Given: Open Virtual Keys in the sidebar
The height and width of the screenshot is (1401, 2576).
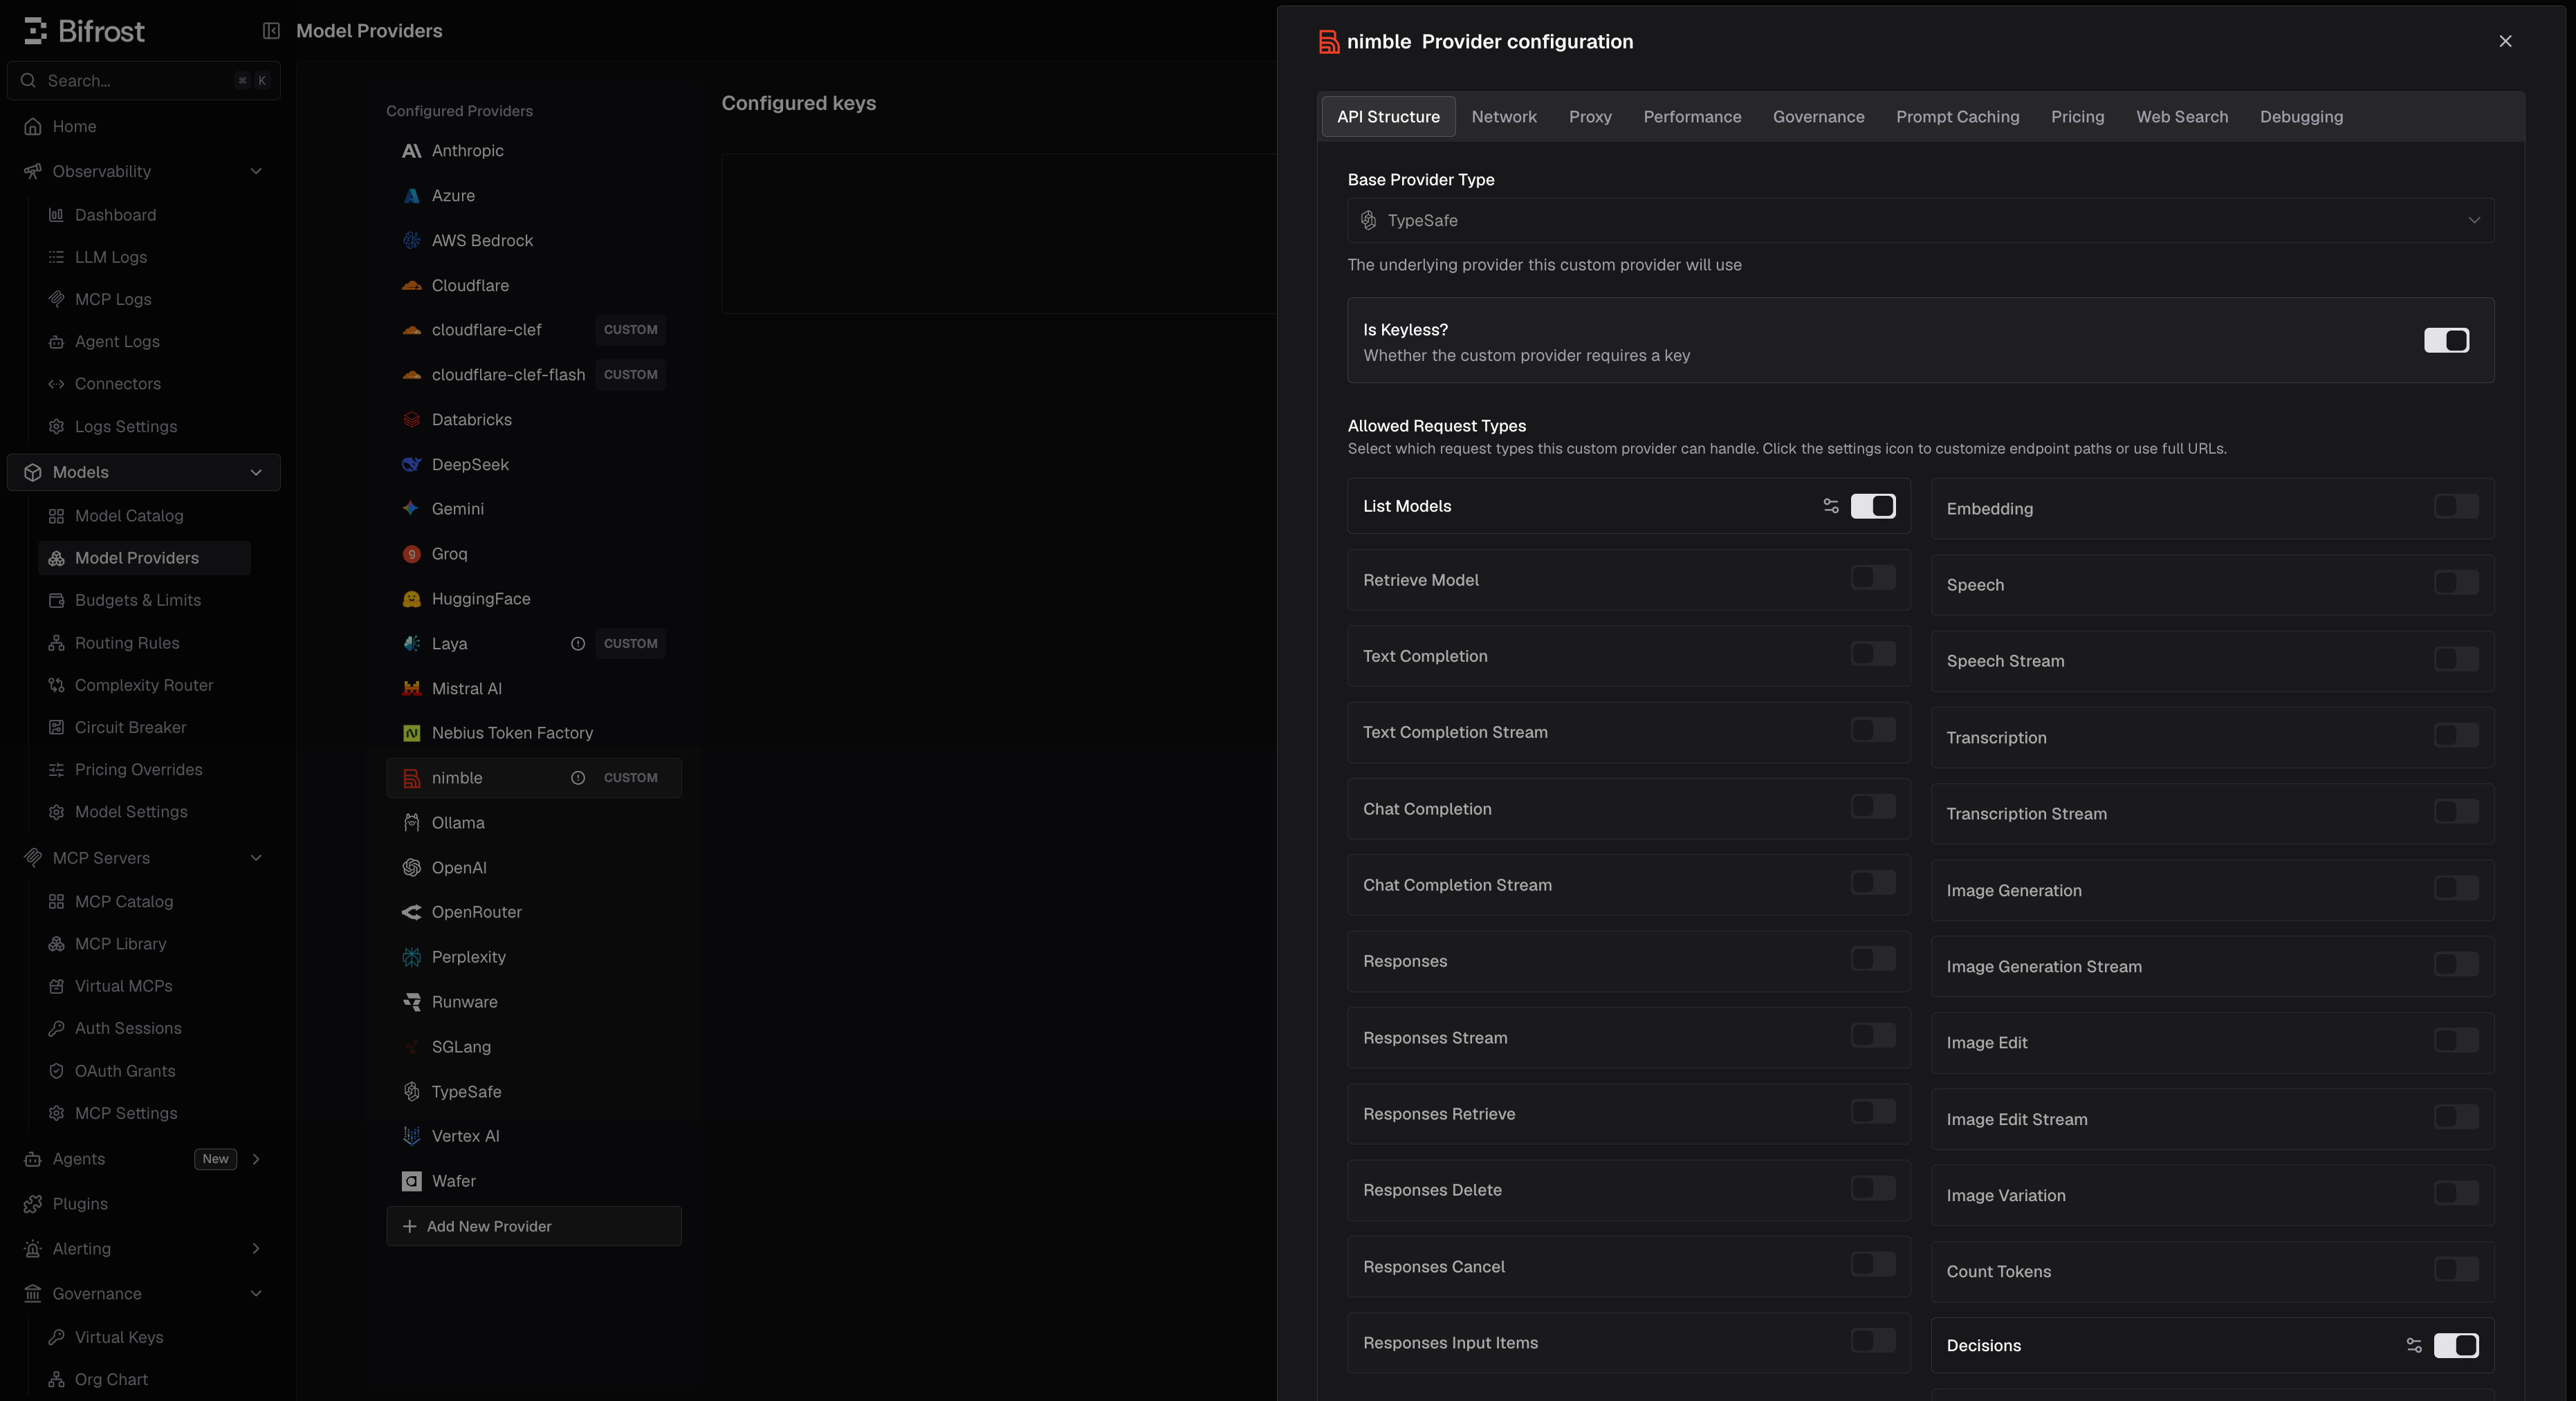Looking at the screenshot, I should point(119,1337).
